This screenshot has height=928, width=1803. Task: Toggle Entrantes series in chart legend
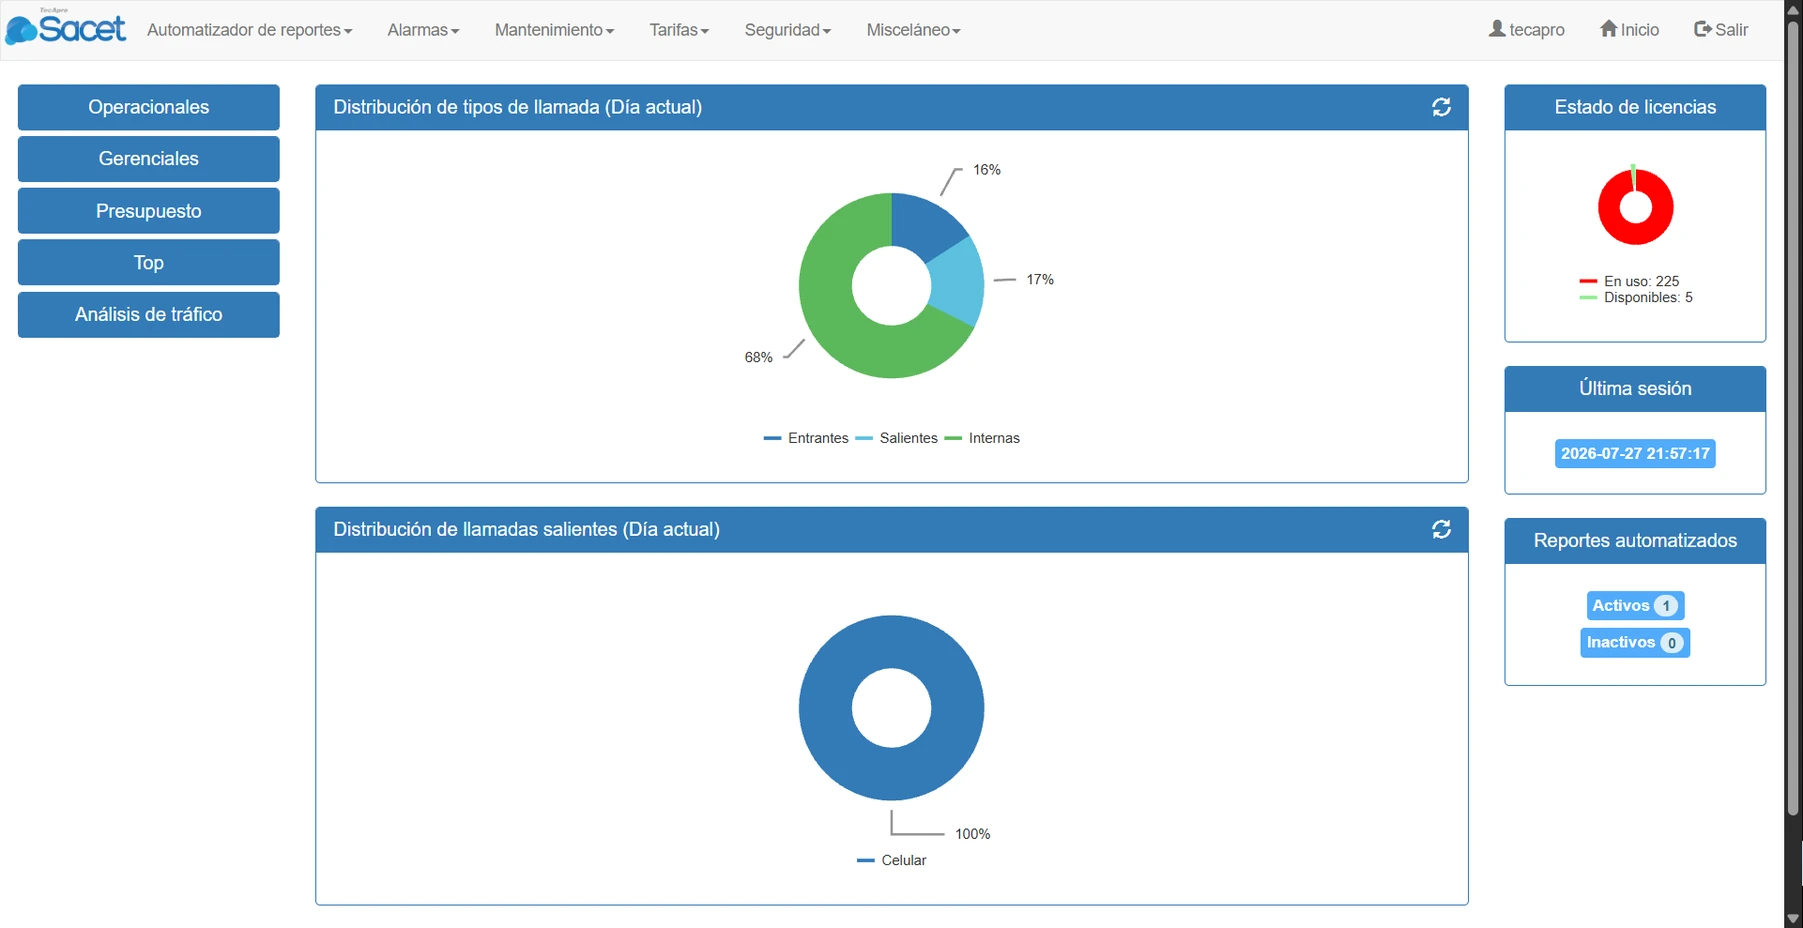[806, 438]
